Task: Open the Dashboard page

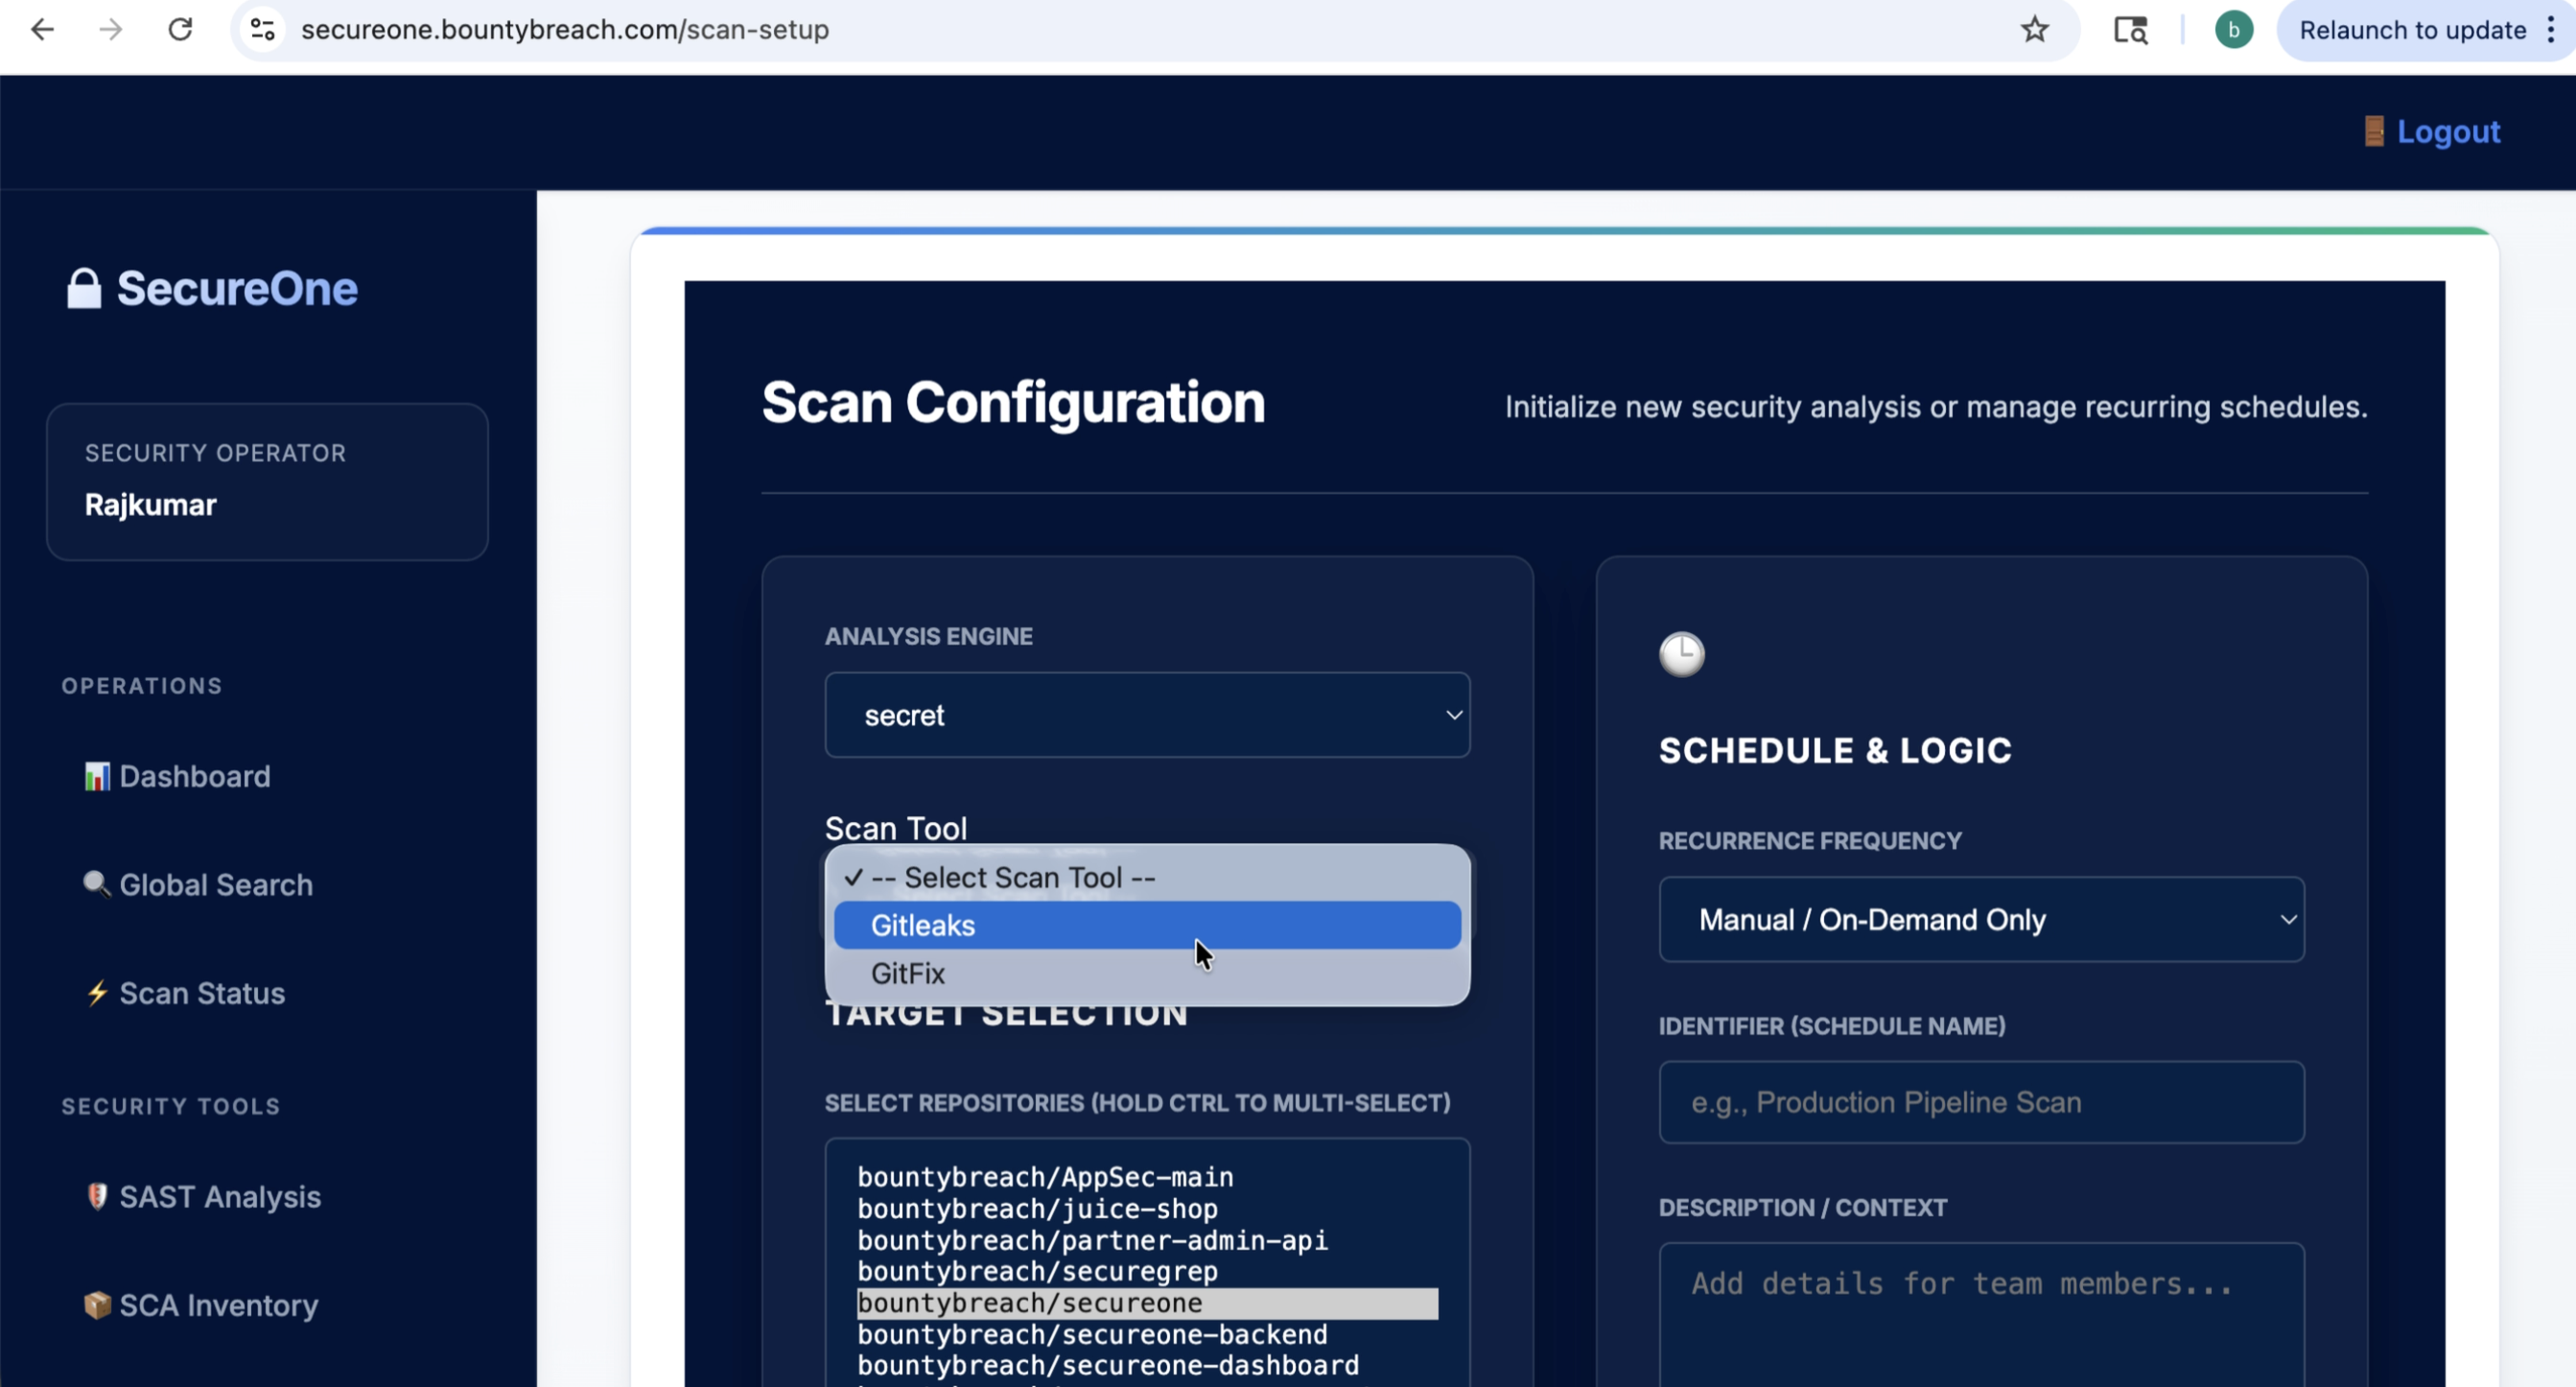Action: 194,777
